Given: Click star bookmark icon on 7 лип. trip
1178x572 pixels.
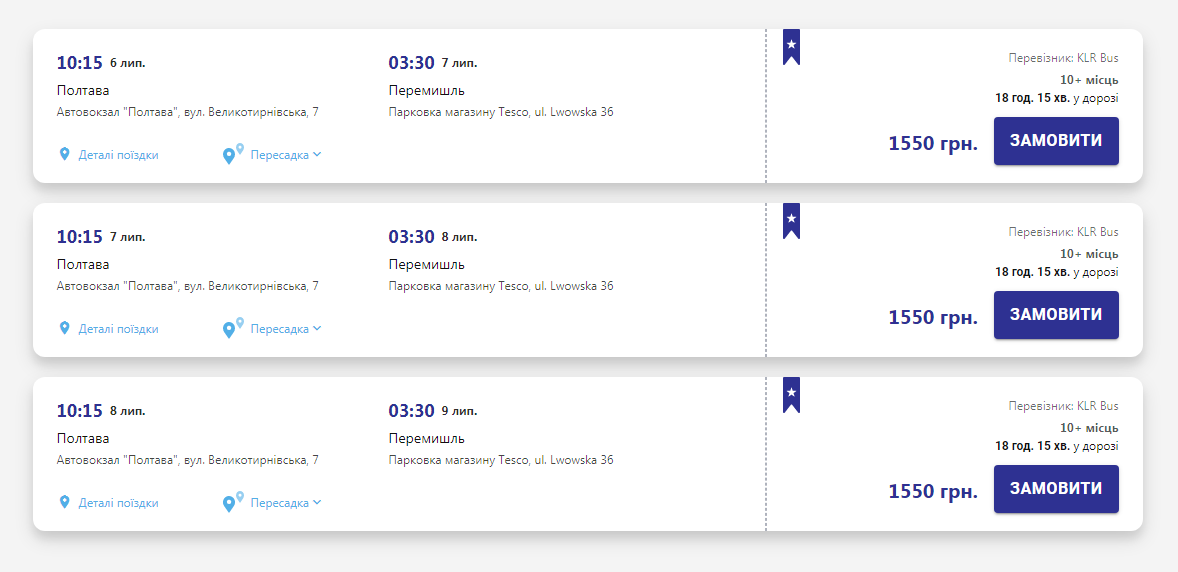Looking at the screenshot, I should (x=791, y=220).
